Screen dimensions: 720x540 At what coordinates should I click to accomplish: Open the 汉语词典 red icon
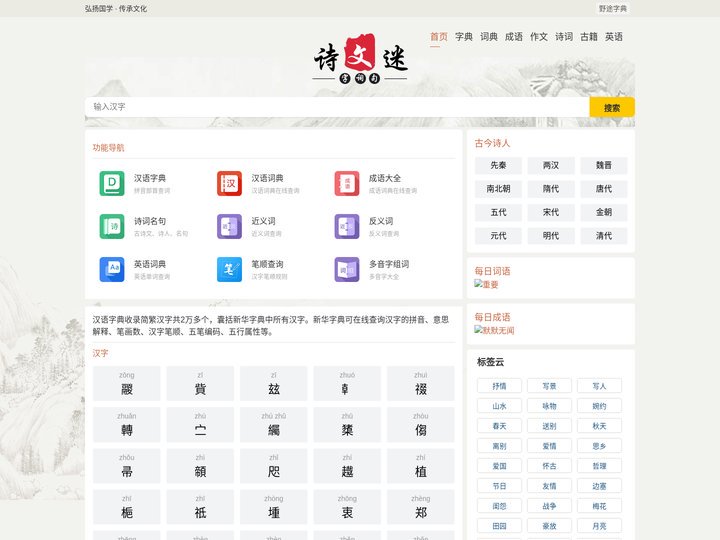pyautogui.click(x=229, y=183)
